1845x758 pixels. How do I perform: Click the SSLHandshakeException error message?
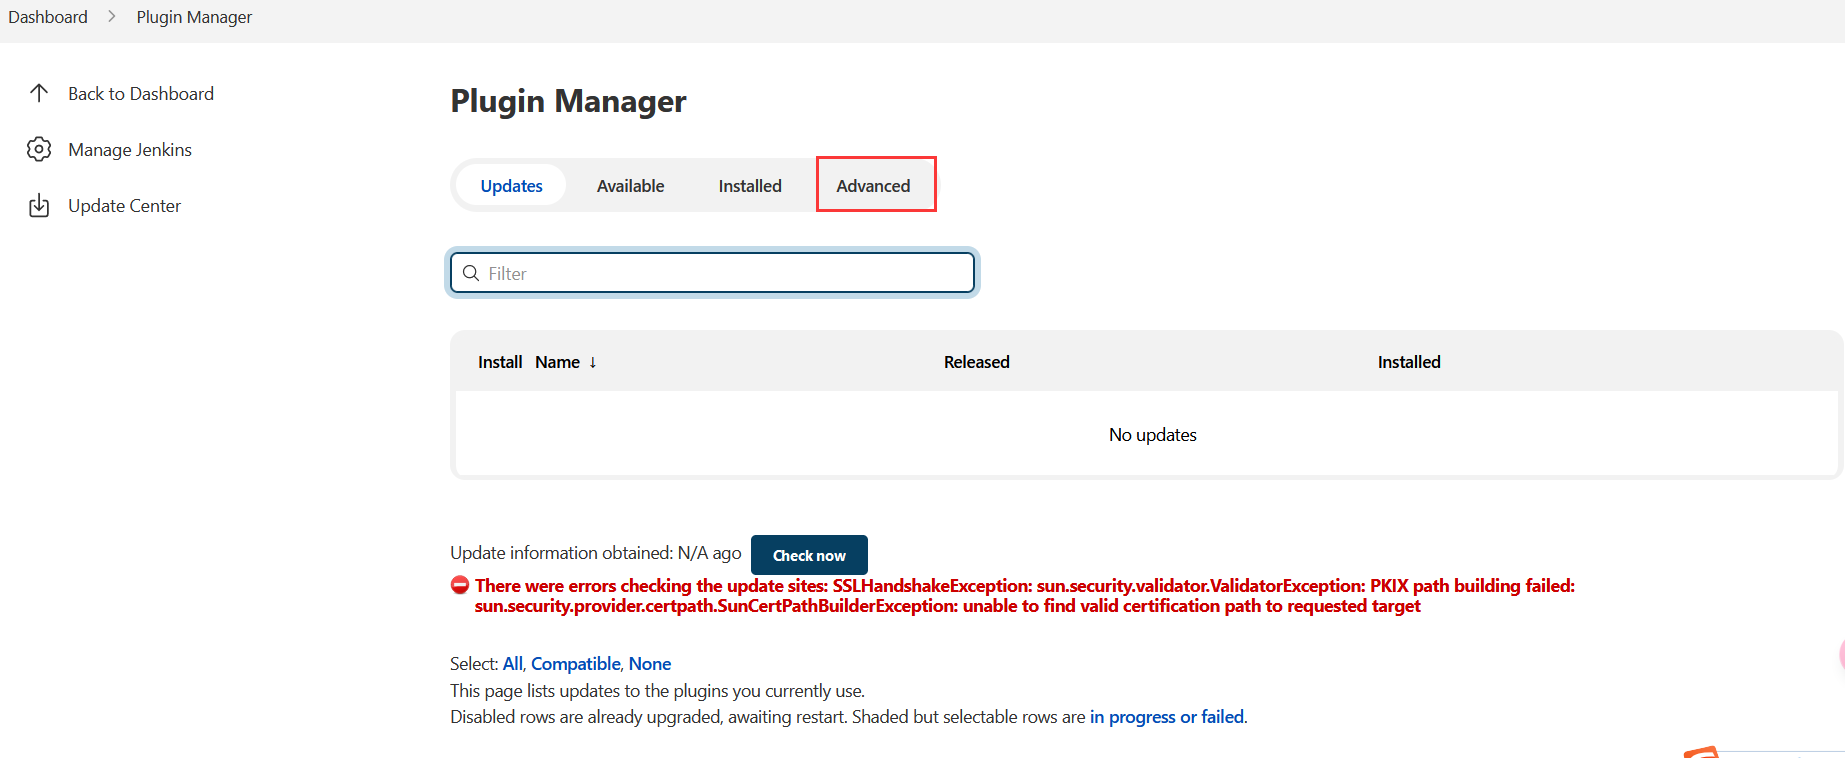[x=1025, y=596]
